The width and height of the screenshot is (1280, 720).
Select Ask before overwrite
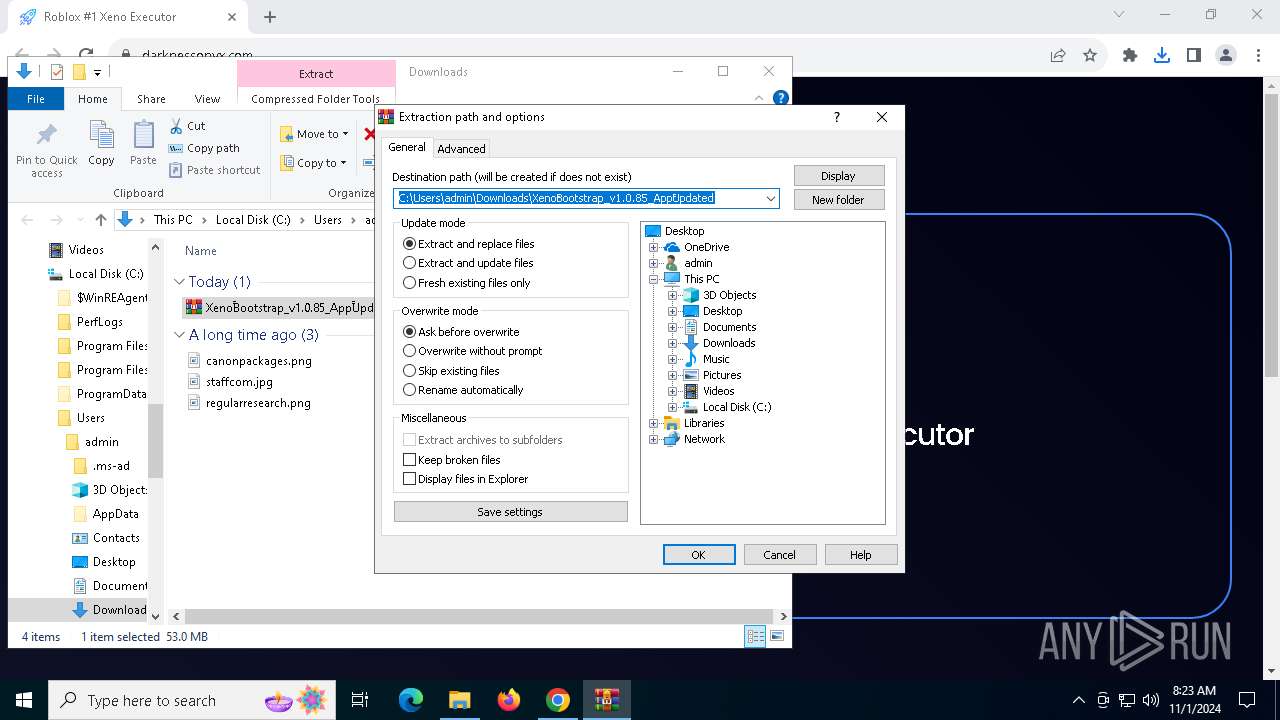[461, 332]
